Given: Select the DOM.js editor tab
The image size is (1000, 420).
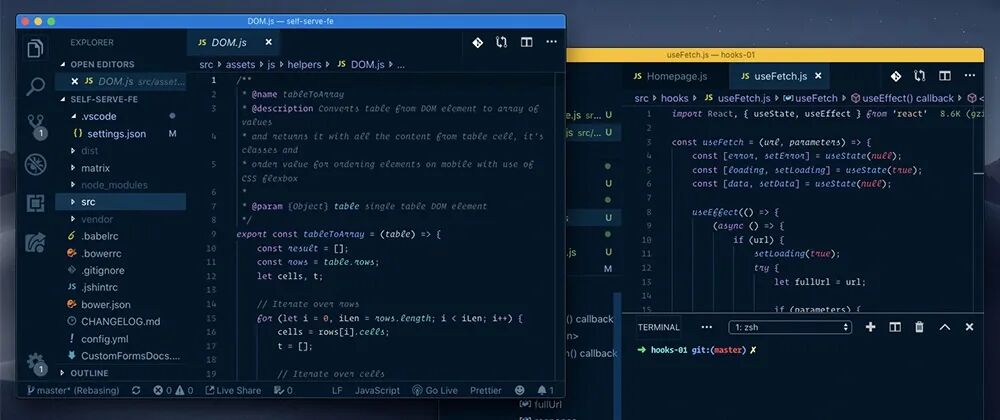Looking at the screenshot, I should tap(233, 42).
